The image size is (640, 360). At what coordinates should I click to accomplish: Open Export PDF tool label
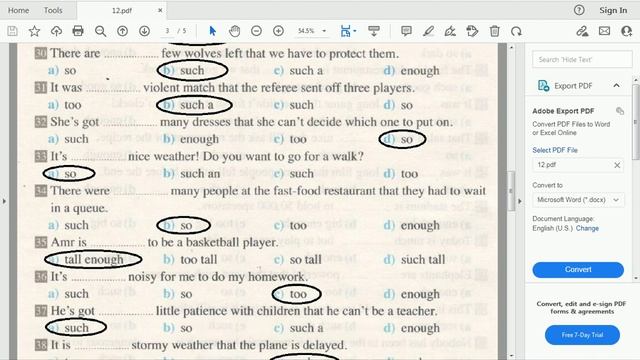click(x=573, y=86)
